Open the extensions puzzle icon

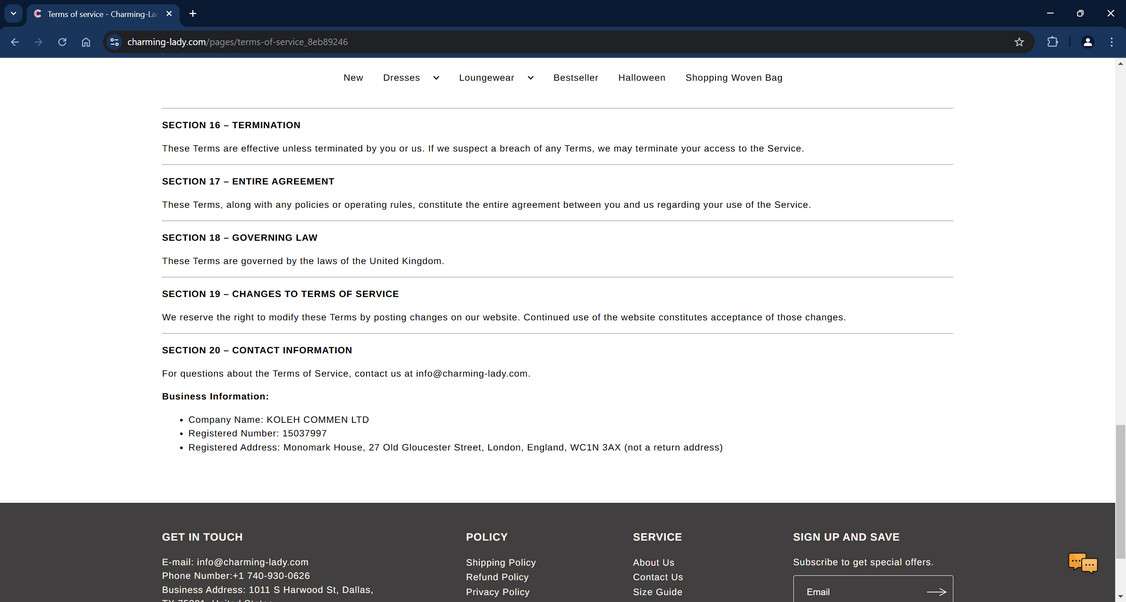1052,42
